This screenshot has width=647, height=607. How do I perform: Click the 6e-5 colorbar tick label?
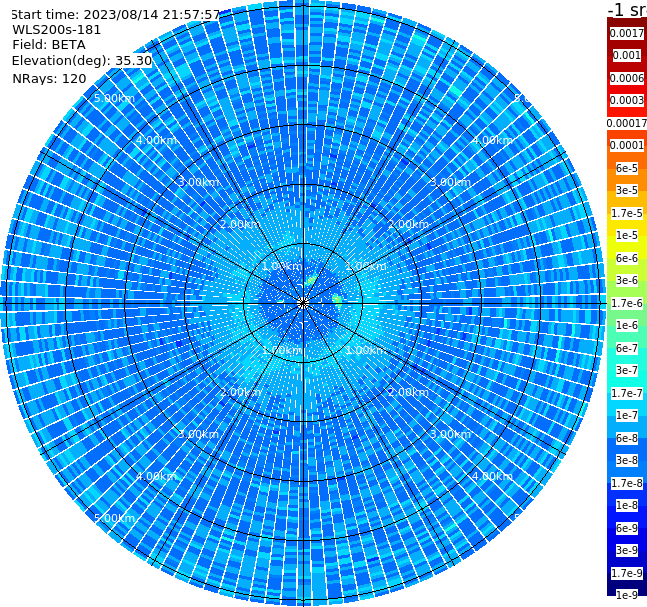click(x=627, y=168)
